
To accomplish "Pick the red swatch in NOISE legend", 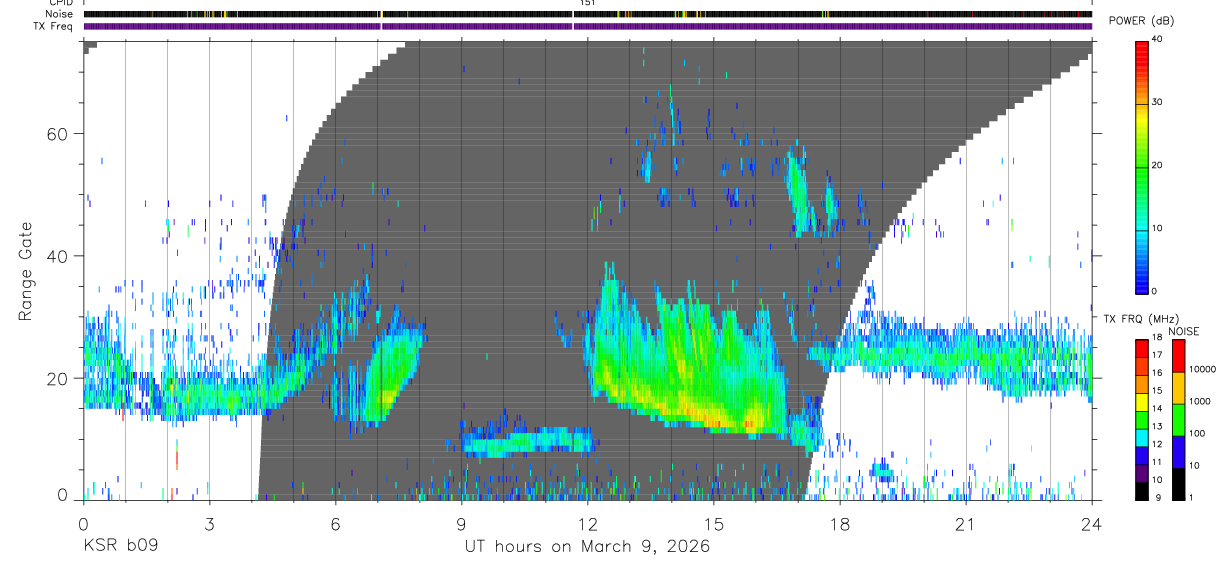I will (x=1178, y=356).
